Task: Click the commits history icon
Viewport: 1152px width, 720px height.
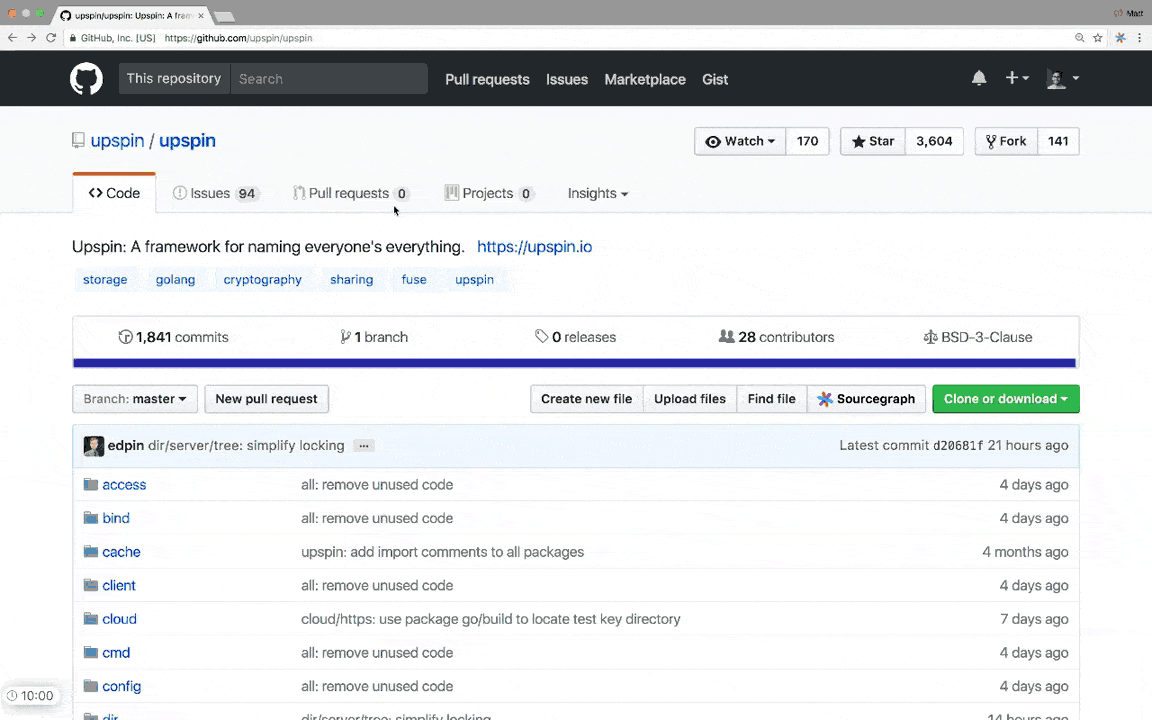Action: 128,337
